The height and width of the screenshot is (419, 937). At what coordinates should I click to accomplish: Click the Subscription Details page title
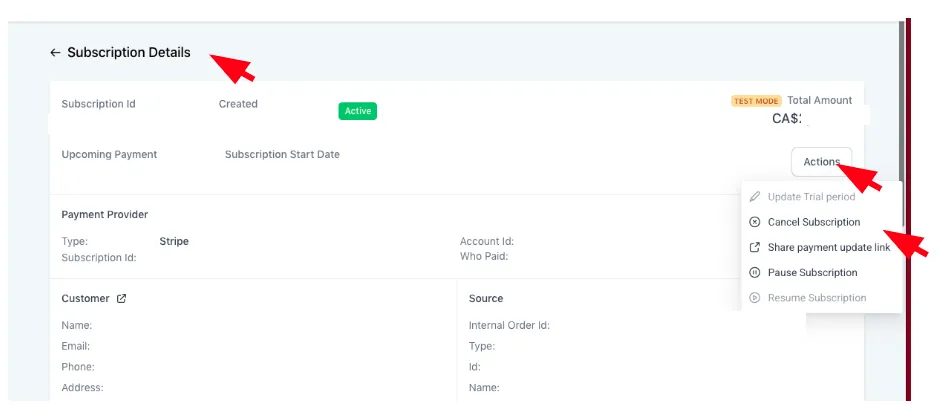tap(128, 53)
